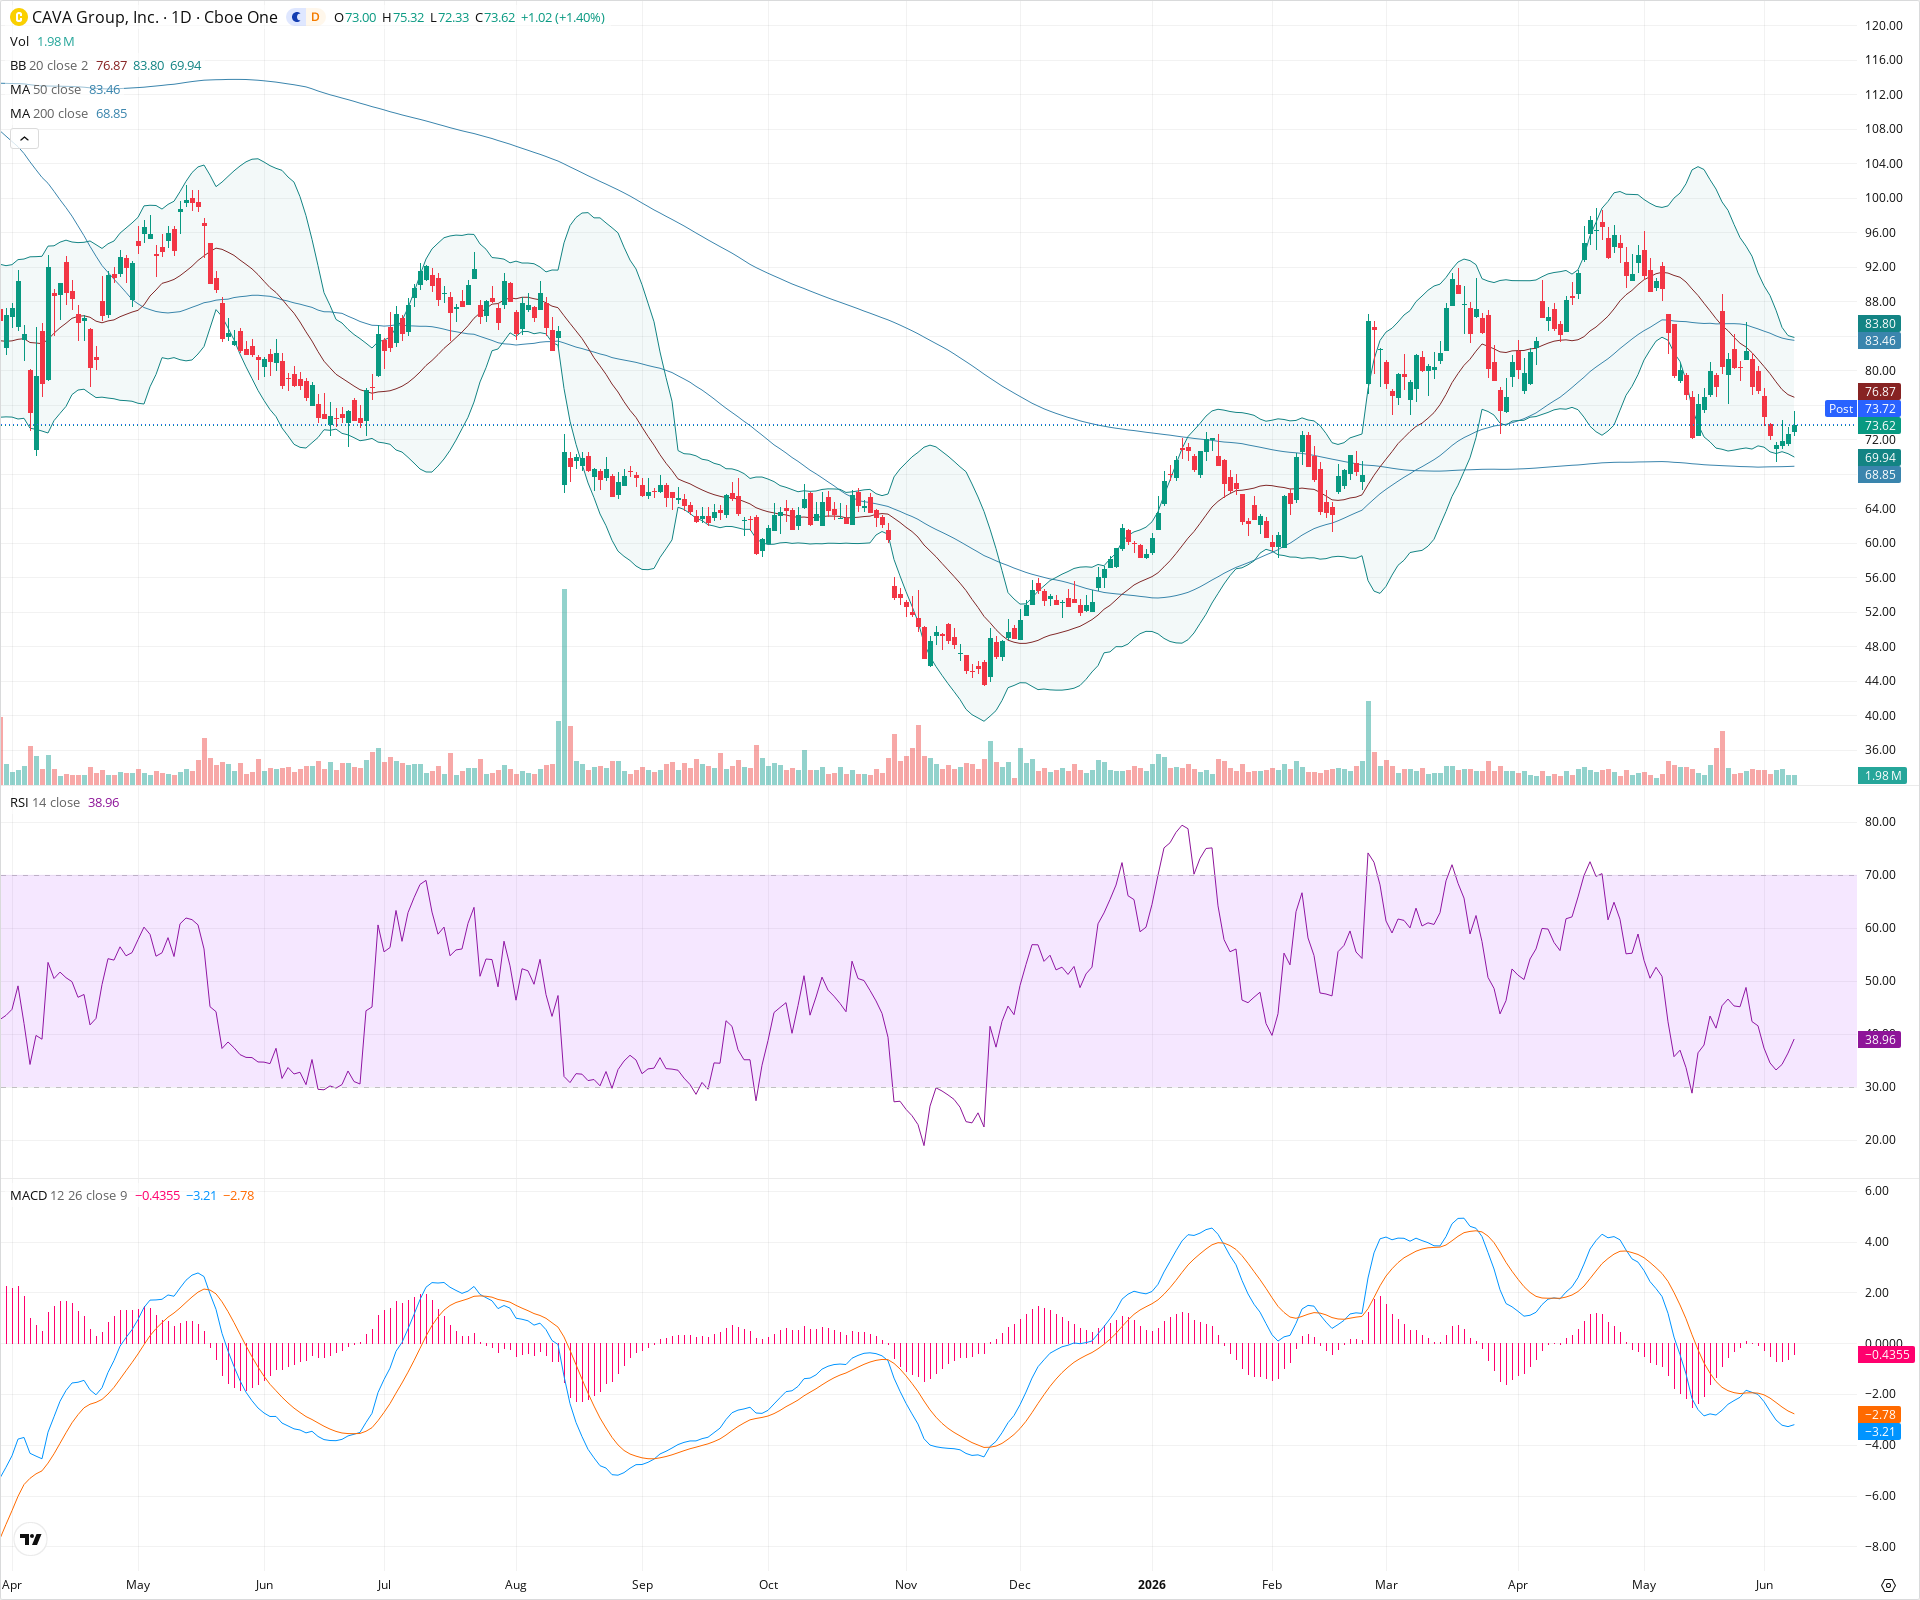Select the MA 200 close legend

49,113
